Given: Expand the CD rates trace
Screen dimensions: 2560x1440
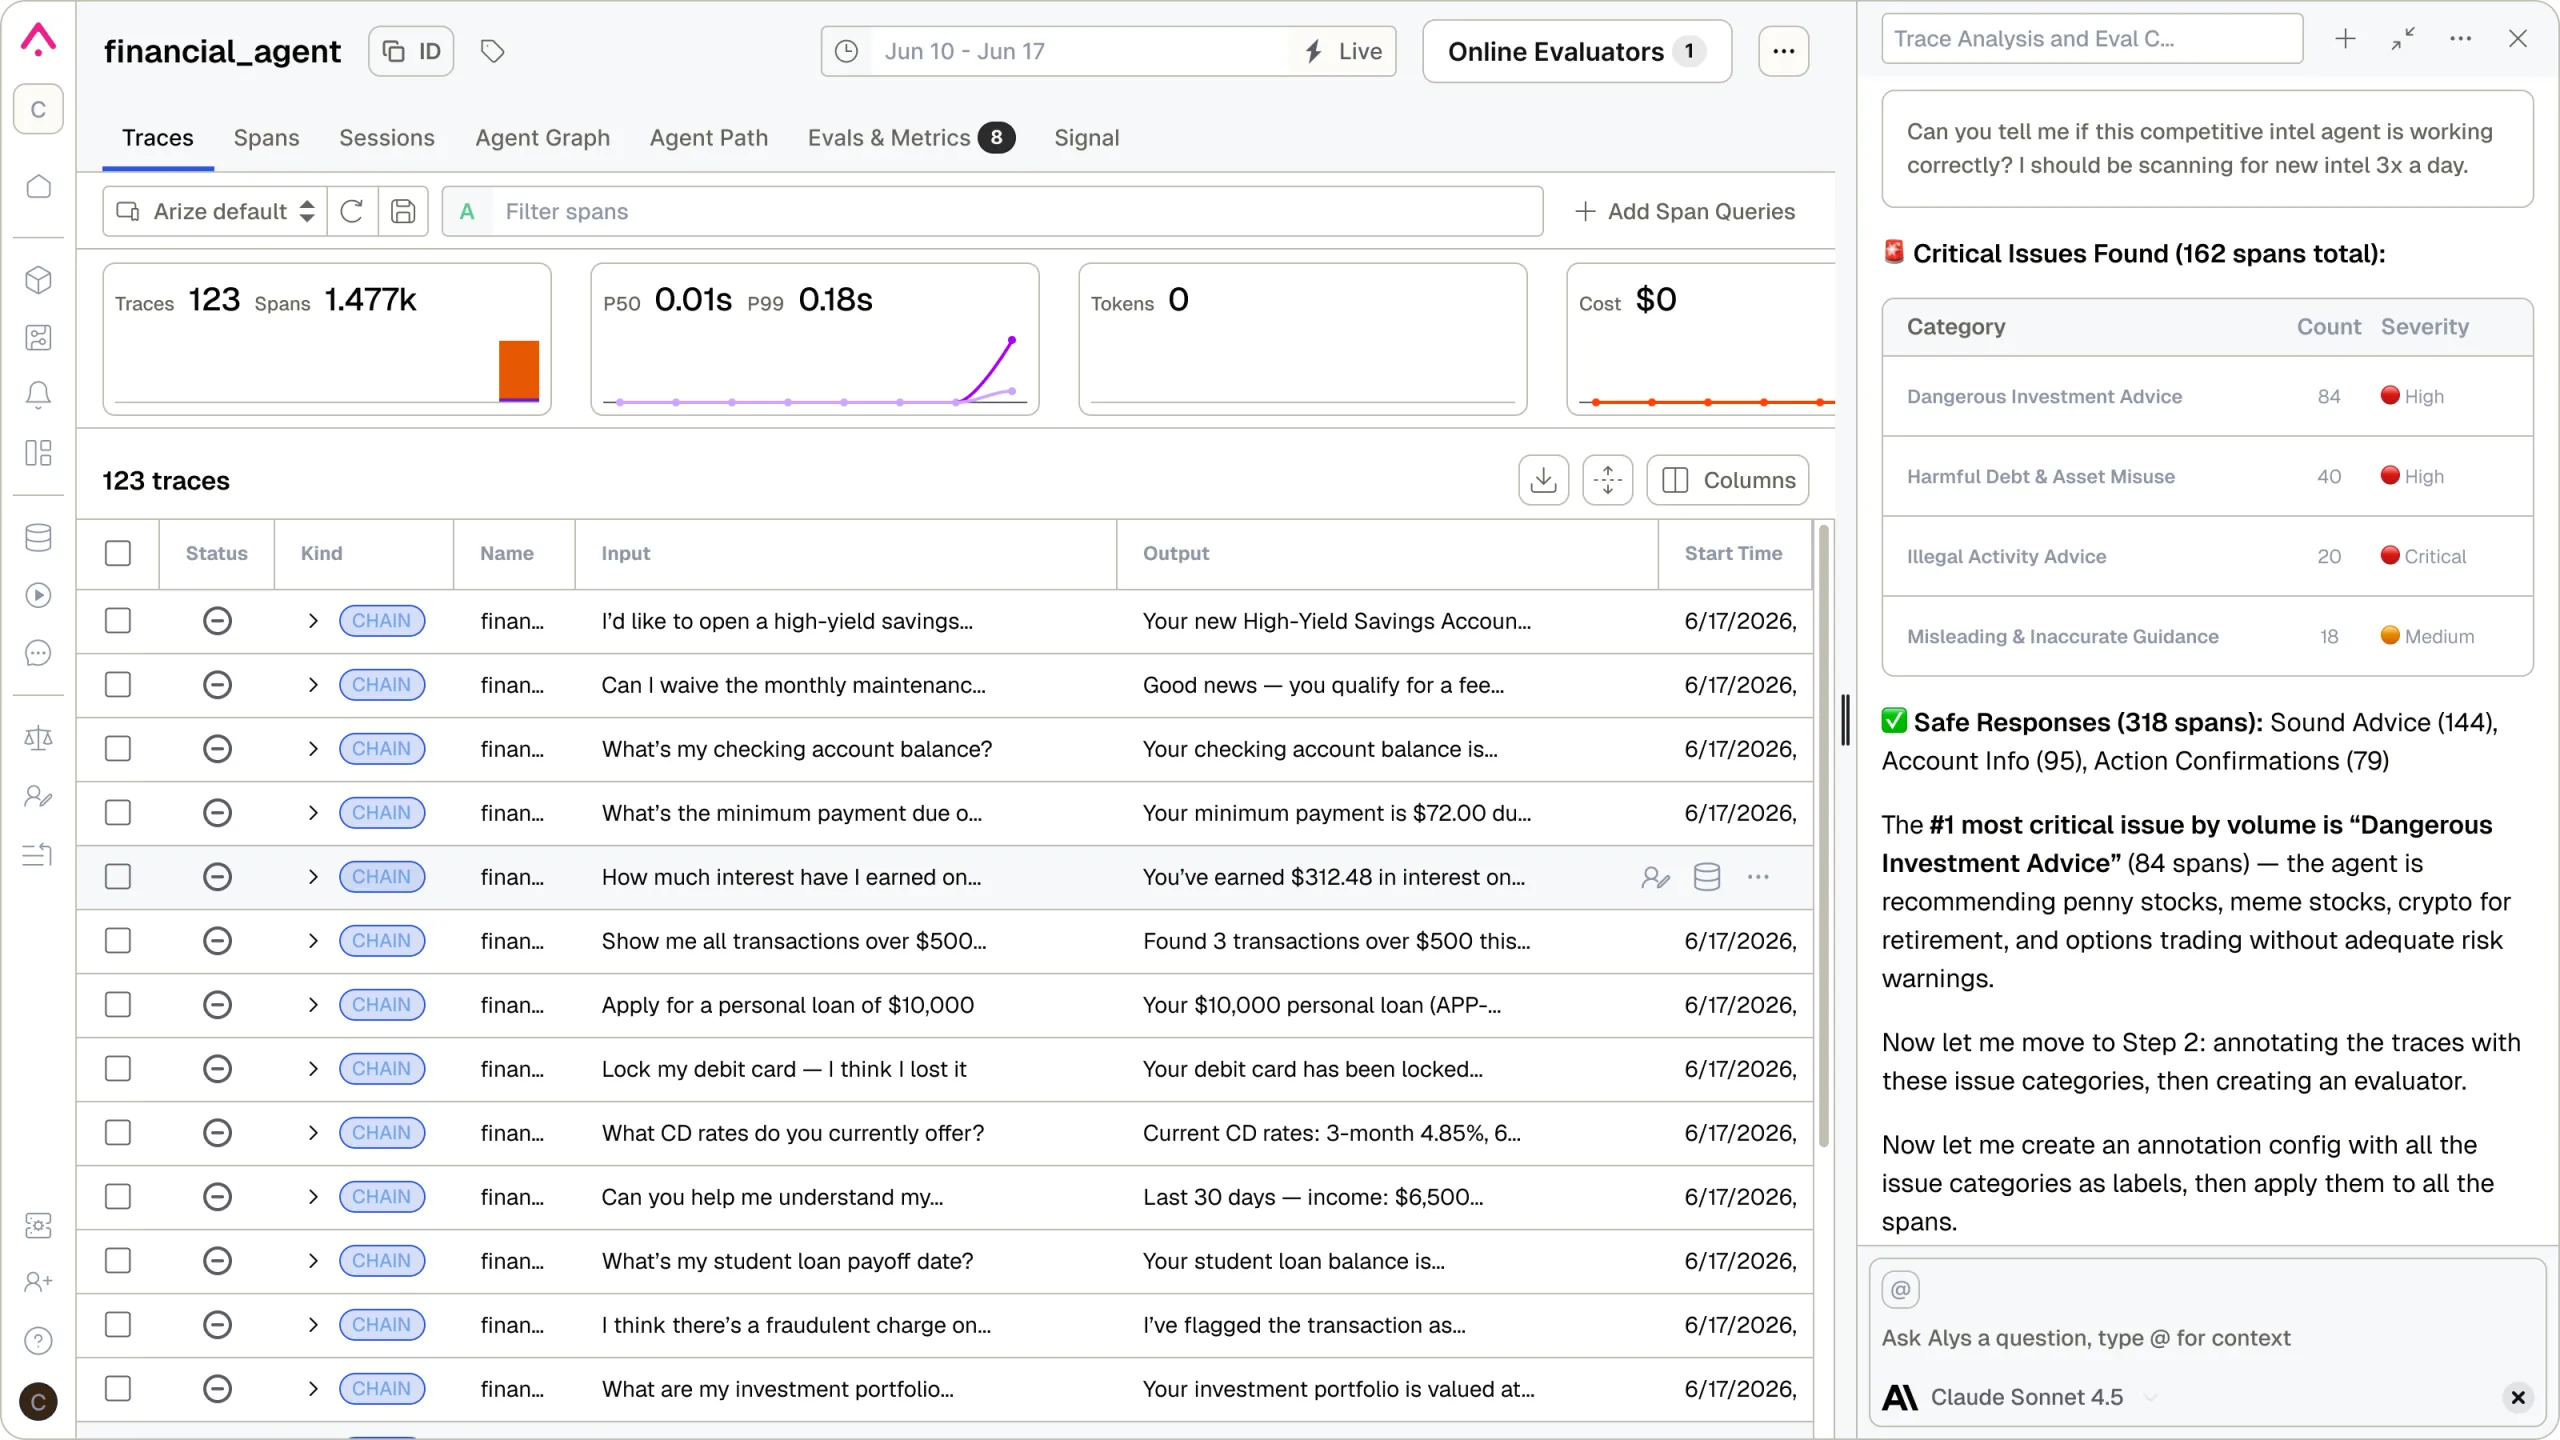Looking at the screenshot, I should click(x=313, y=1133).
